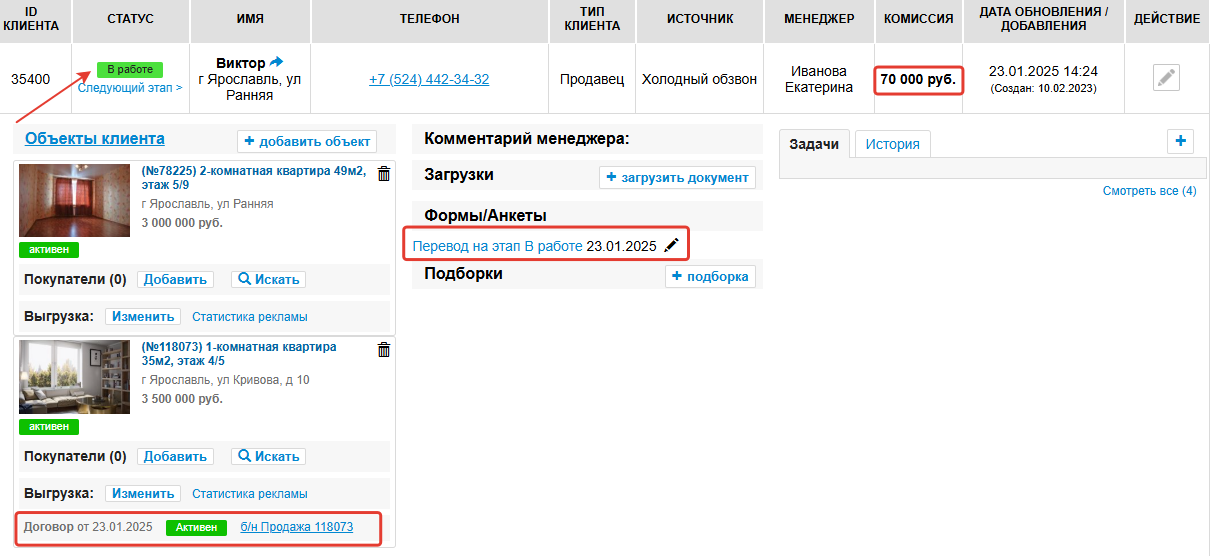This screenshot has width=1216, height=556.
Task: Open Смотреть все (4) tasks link
Action: point(1149,191)
